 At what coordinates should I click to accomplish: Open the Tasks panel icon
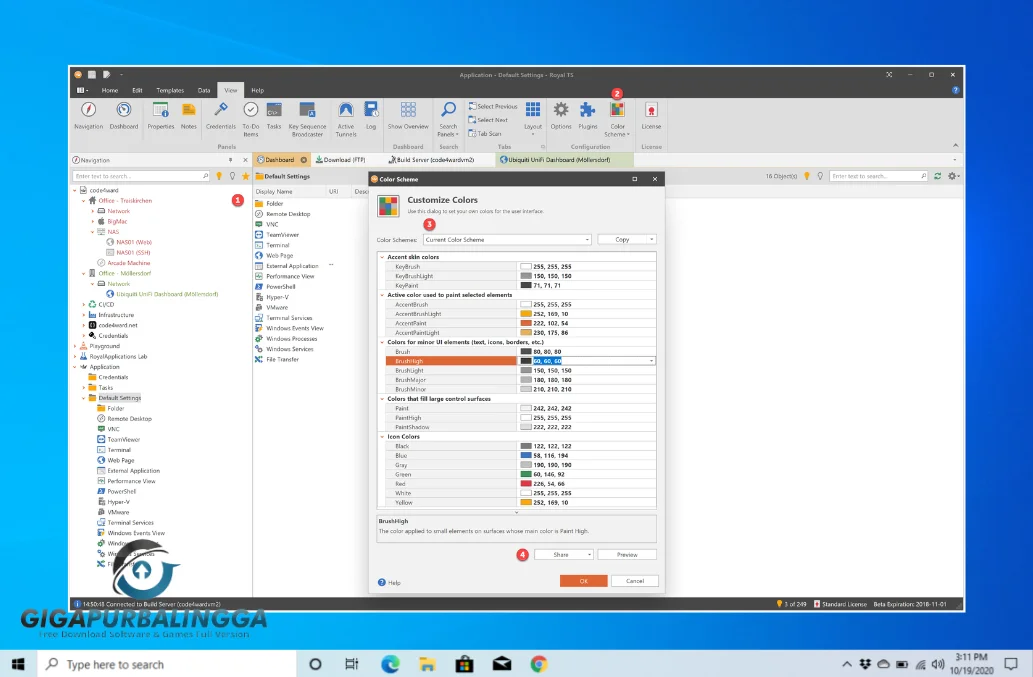(274, 116)
